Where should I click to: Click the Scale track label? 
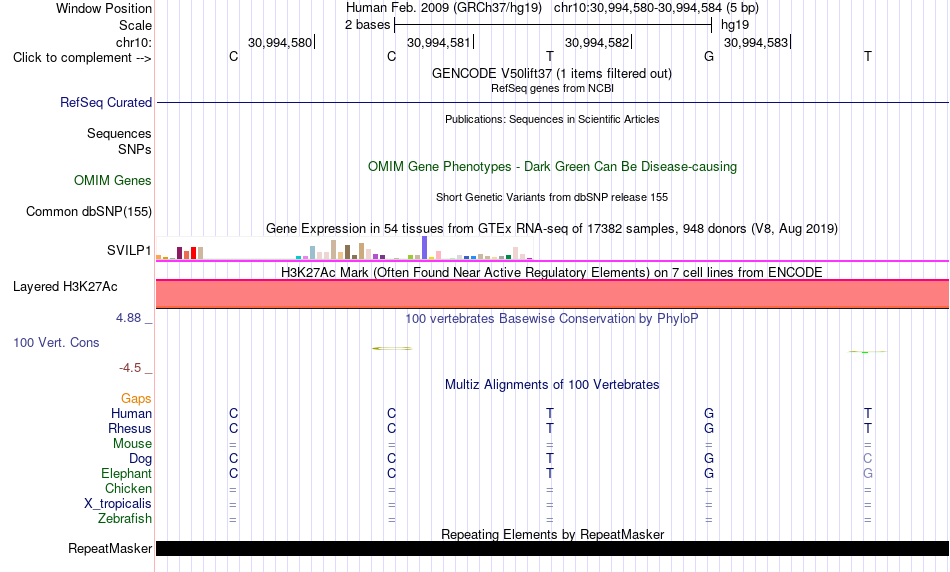pos(135,25)
